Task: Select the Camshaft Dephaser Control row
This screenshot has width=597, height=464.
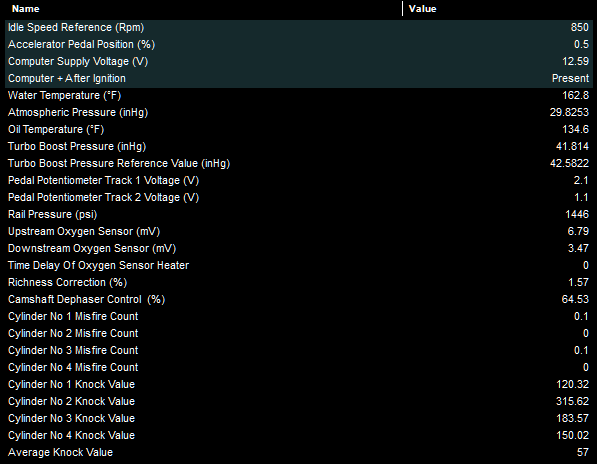Action: [x=299, y=299]
